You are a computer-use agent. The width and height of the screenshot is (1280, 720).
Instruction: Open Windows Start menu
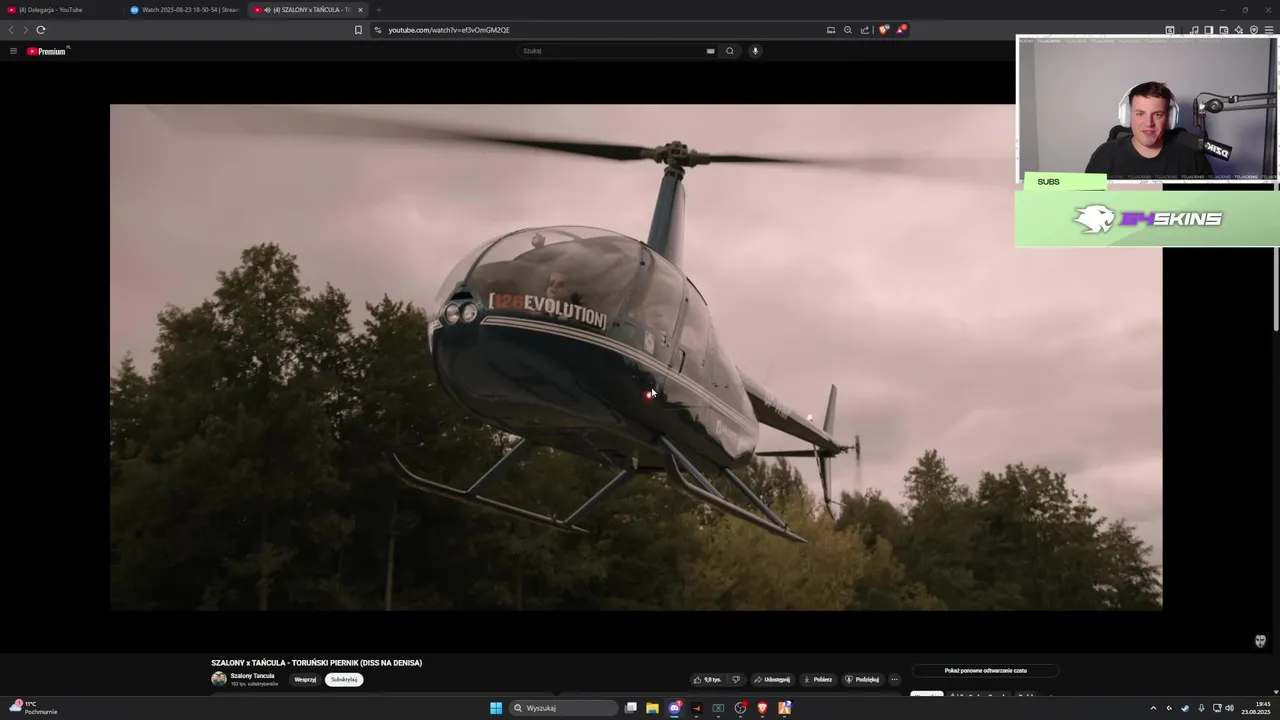point(496,708)
